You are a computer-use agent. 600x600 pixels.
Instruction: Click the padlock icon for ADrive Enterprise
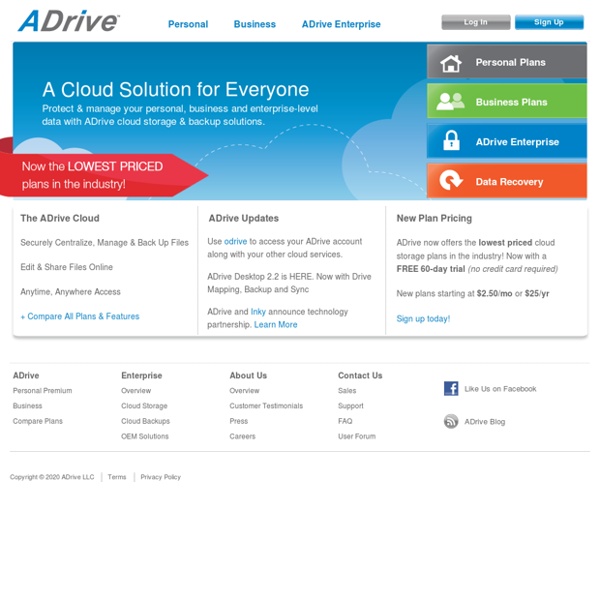tap(451, 140)
